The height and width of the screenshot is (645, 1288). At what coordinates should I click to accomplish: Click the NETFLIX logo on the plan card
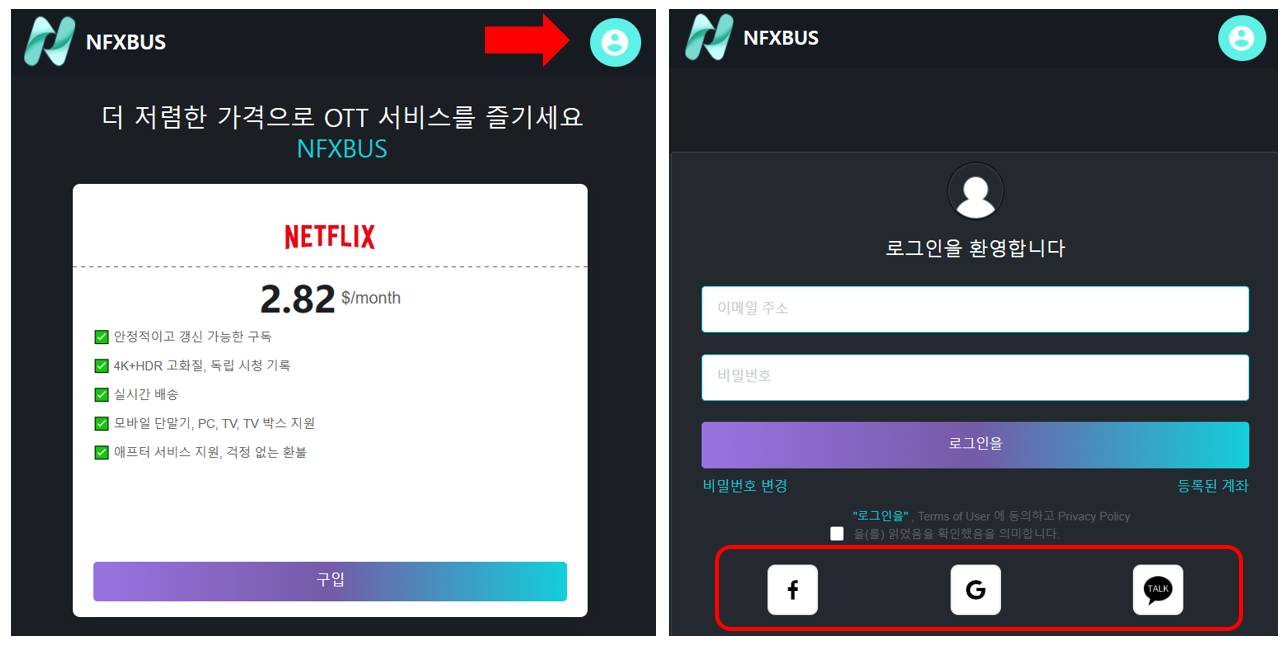coord(330,237)
